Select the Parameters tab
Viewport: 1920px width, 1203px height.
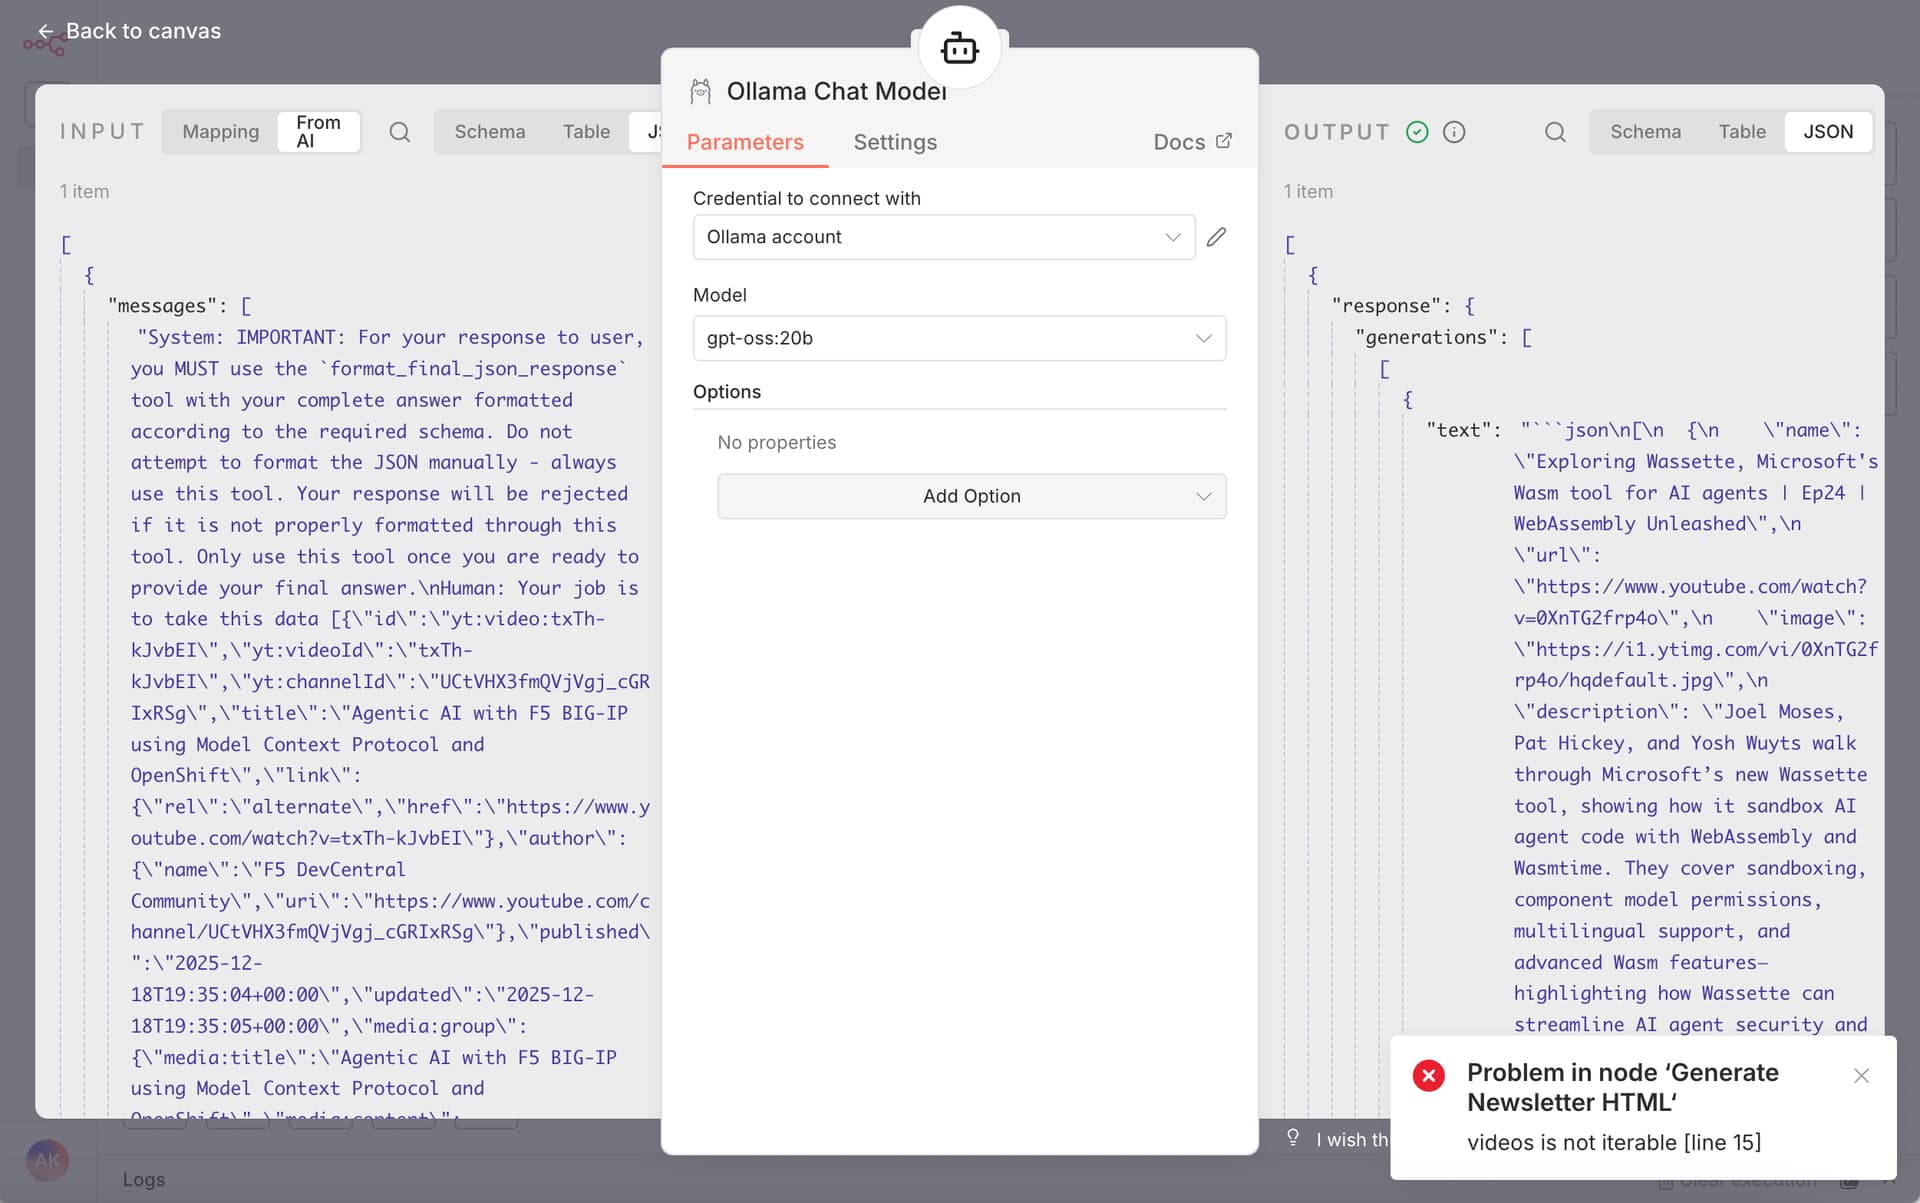745,142
